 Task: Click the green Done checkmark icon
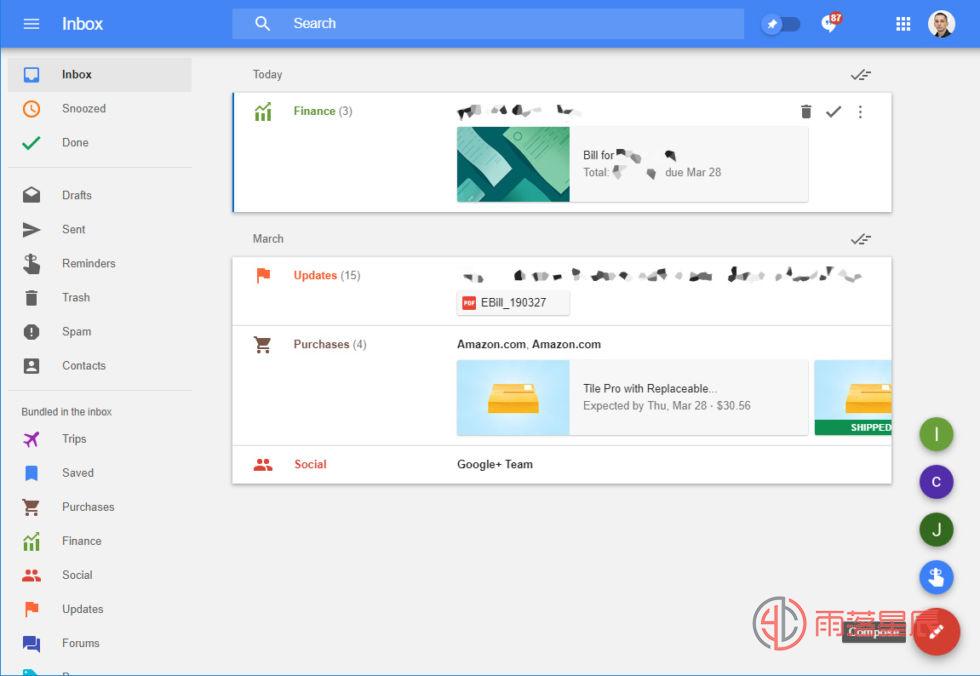point(31,143)
